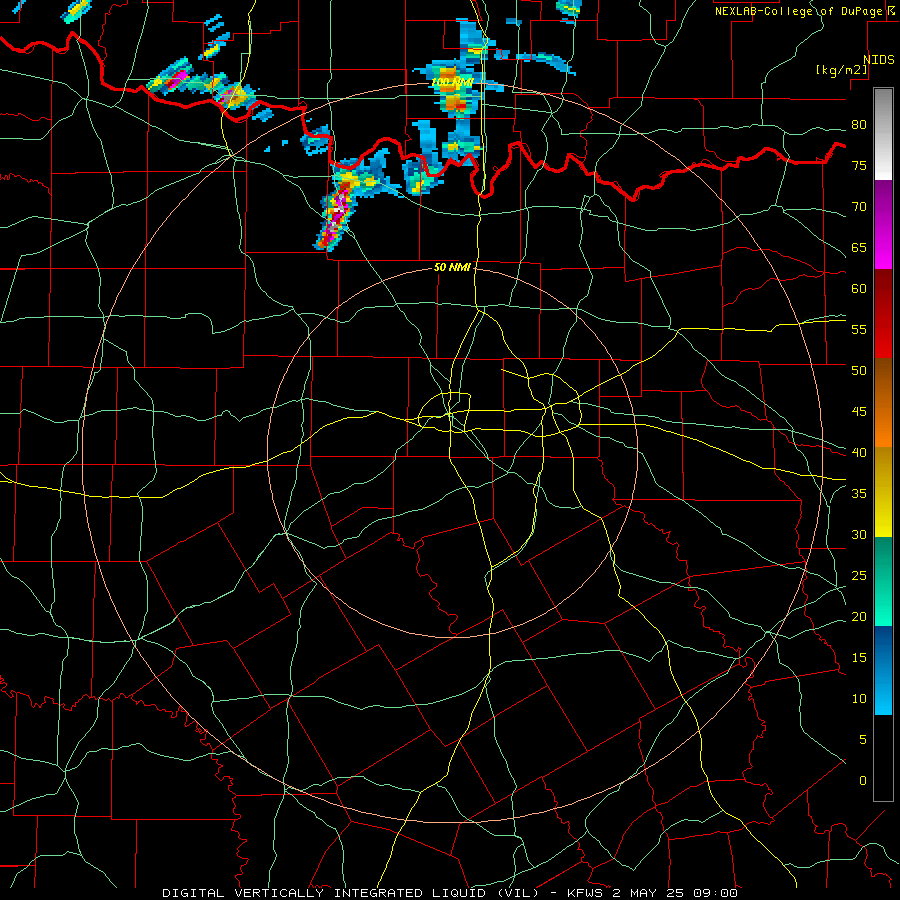
Task: Click the scale value 75
Action: (859, 165)
